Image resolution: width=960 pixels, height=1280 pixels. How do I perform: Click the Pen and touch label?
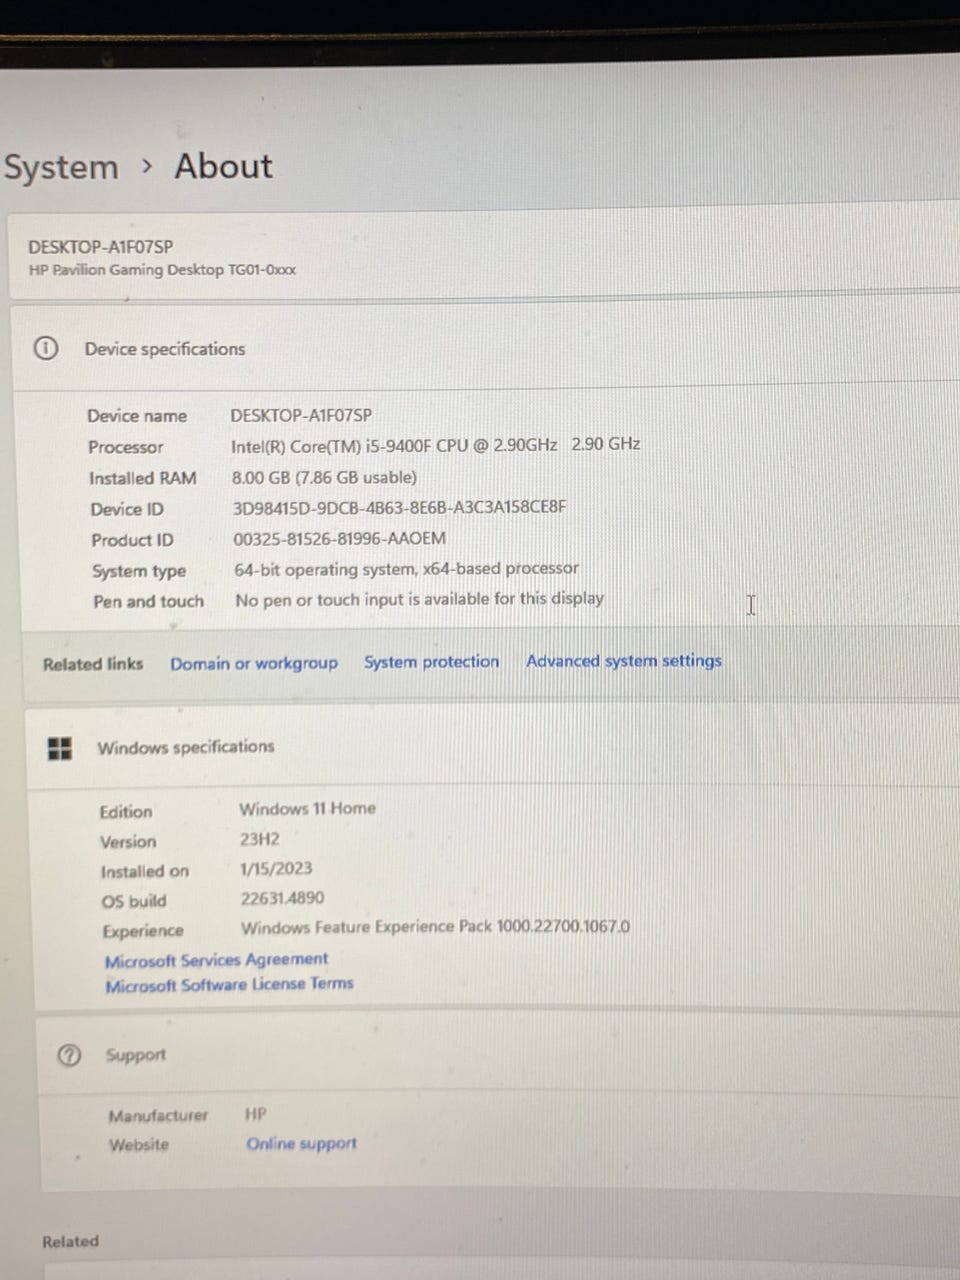(x=148, y=601)
